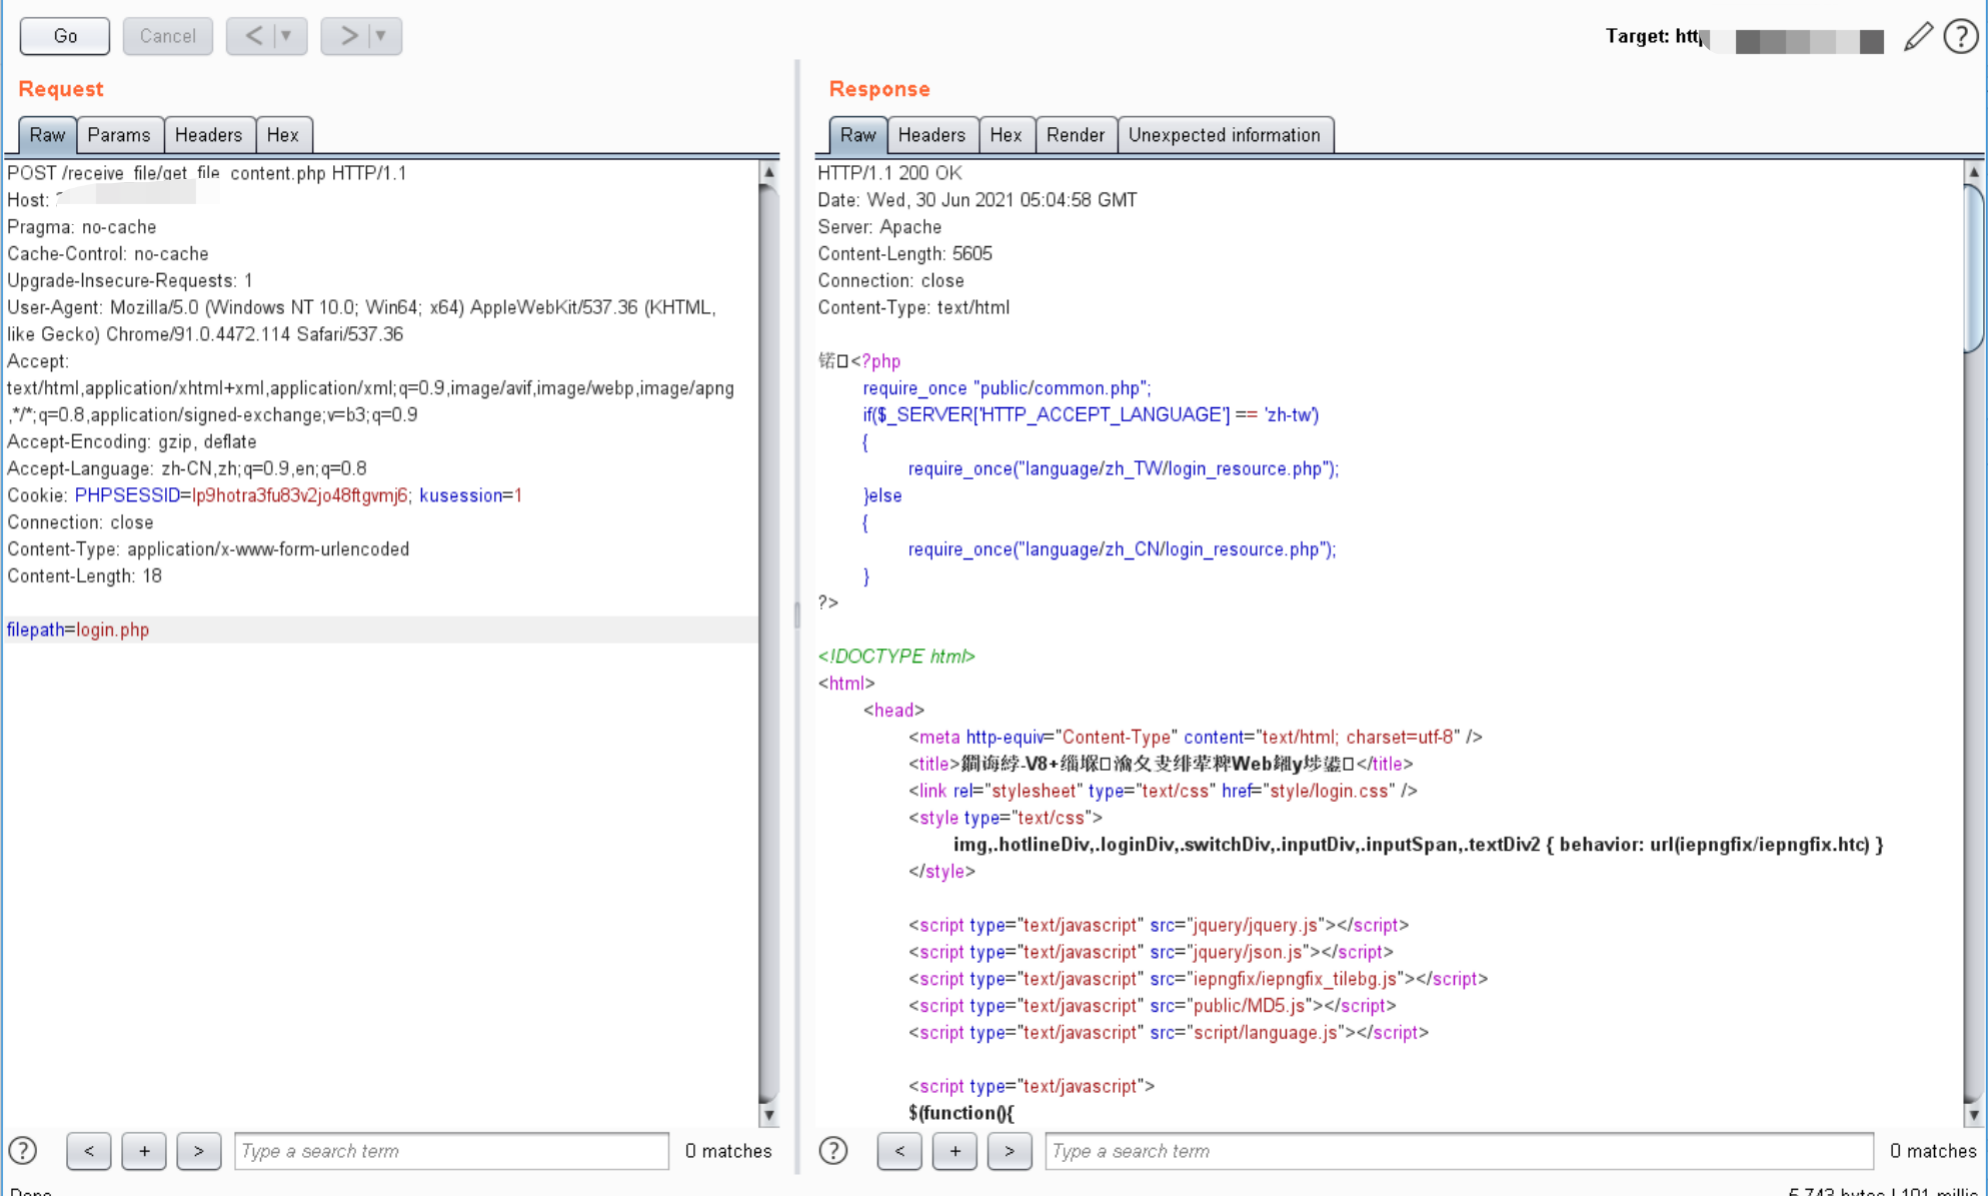This screenshot has height=1196, width=1988.
Task: Click response scrollbar down arrow
Action: point(1974,1115)
